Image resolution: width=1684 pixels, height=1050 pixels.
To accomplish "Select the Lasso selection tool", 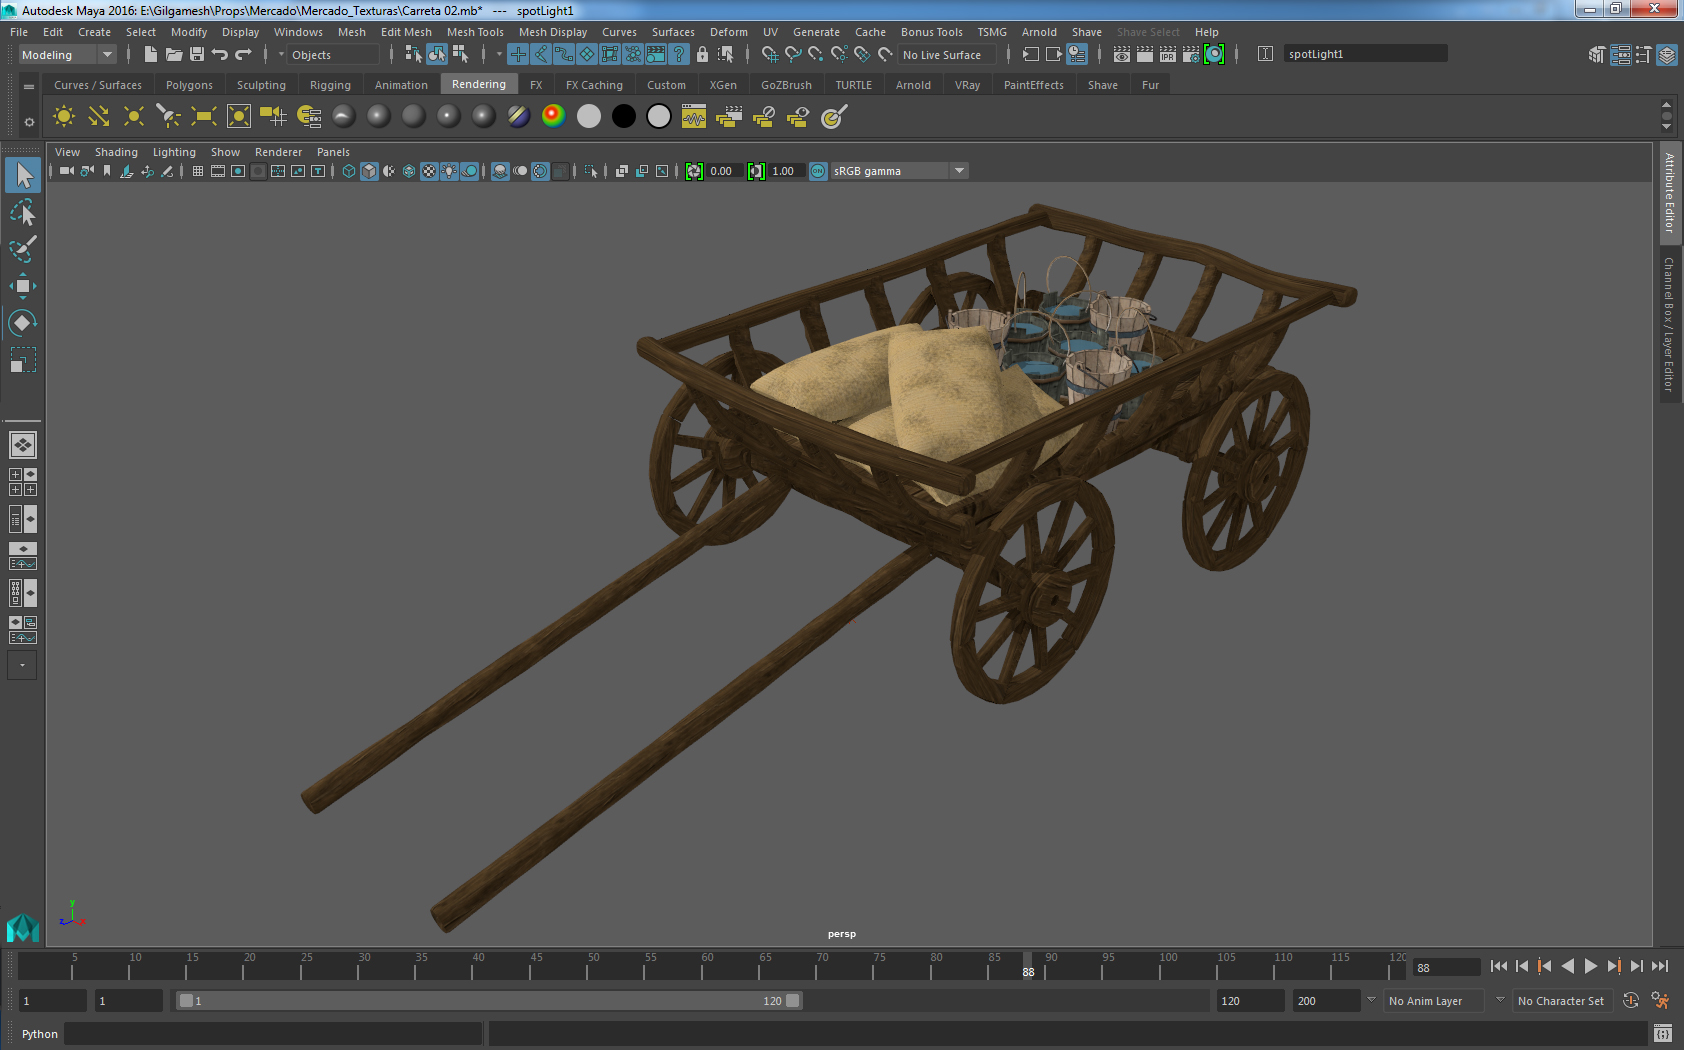I will click(22, 213).
